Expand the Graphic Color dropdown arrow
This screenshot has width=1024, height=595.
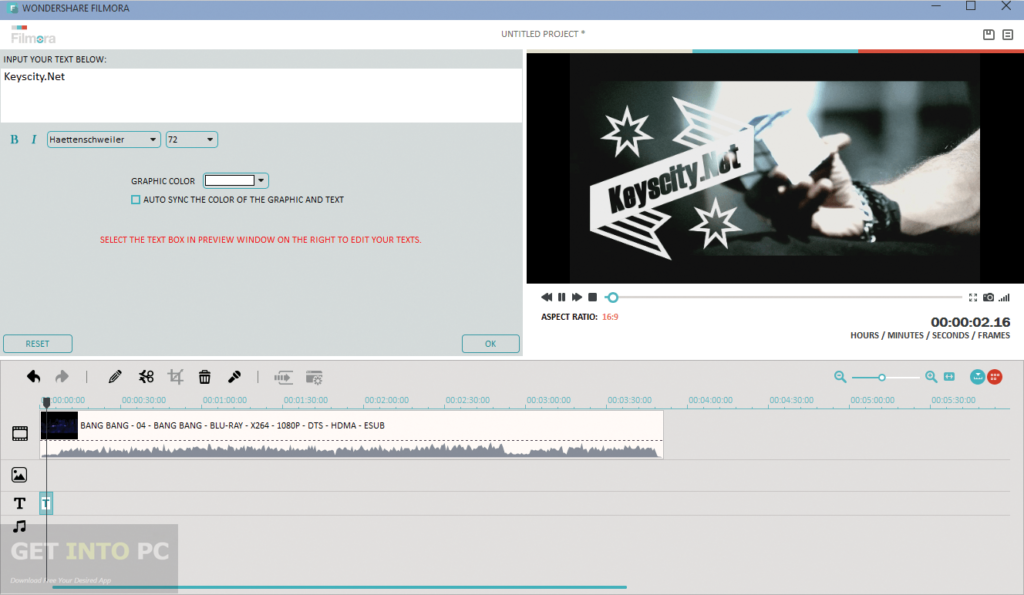[x=261, y=180]
